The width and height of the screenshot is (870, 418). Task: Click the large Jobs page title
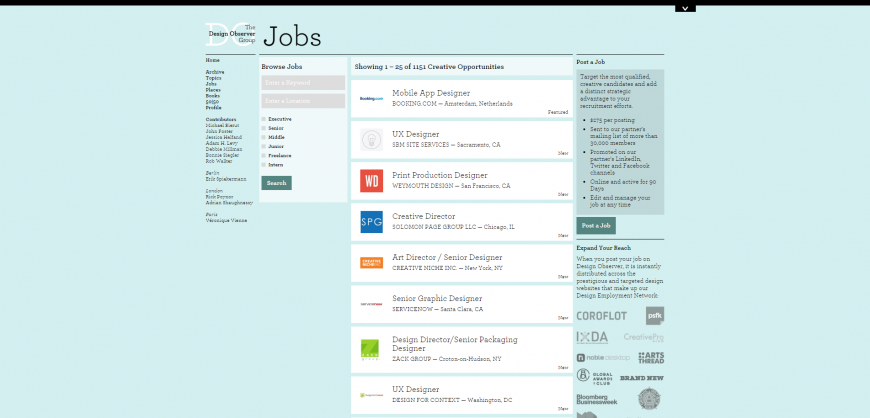[x=292, y=37]
